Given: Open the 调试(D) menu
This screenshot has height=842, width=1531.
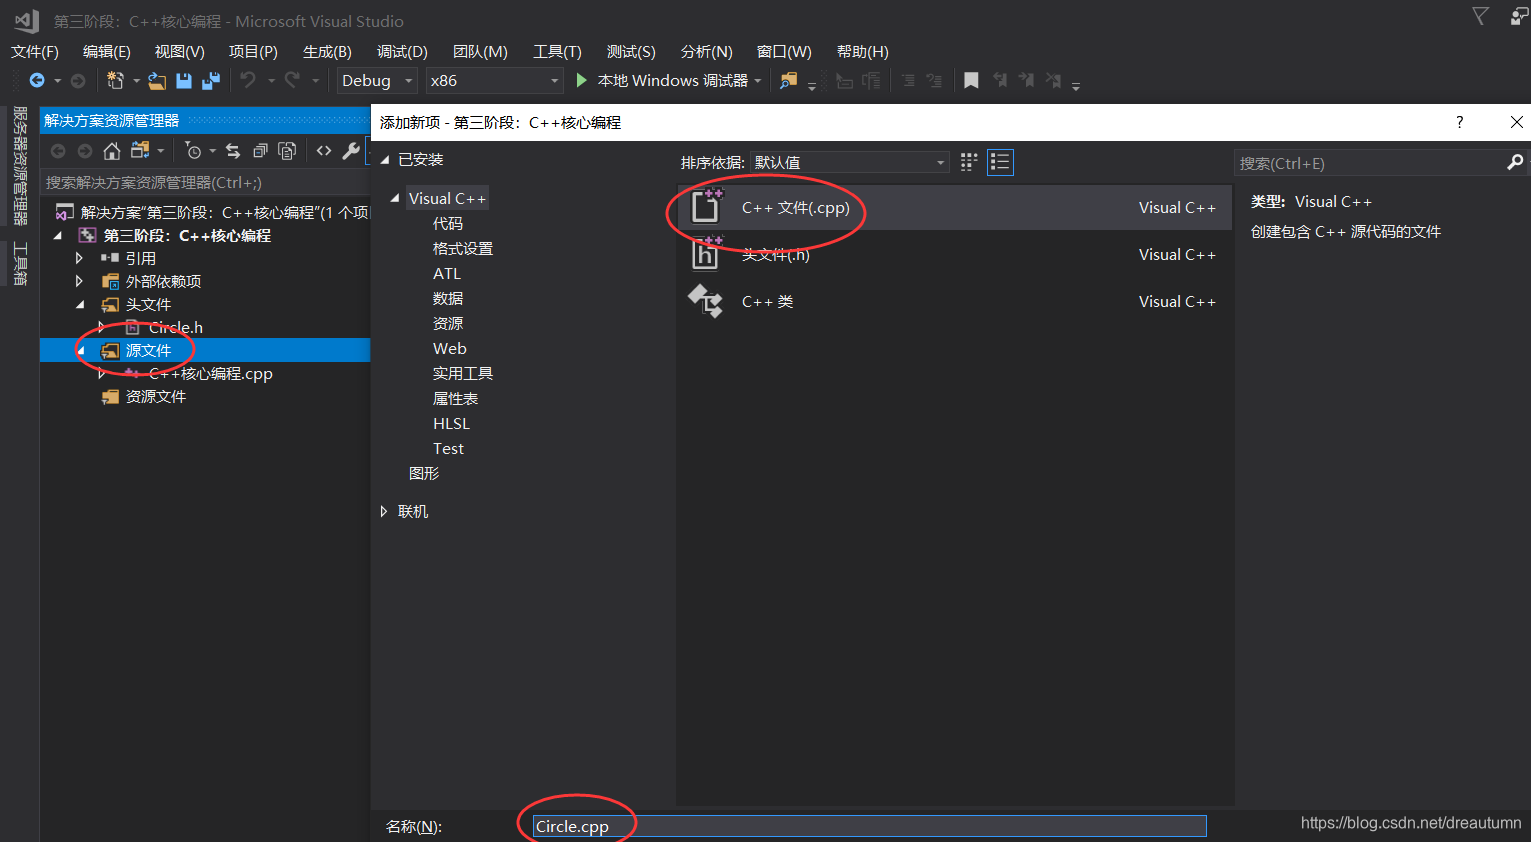Looking at the screenshot, I should tap(402, 52).
